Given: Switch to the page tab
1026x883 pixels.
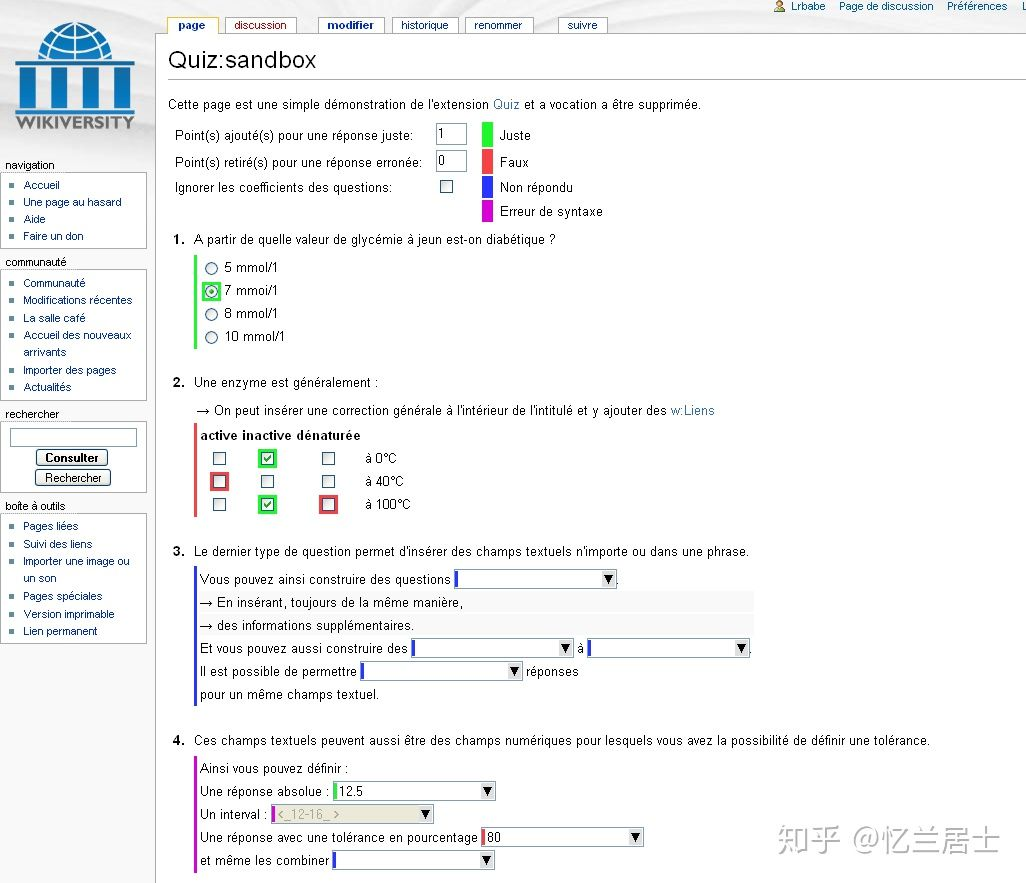Looking at the screenshot, I should click(x=192, y=26).
